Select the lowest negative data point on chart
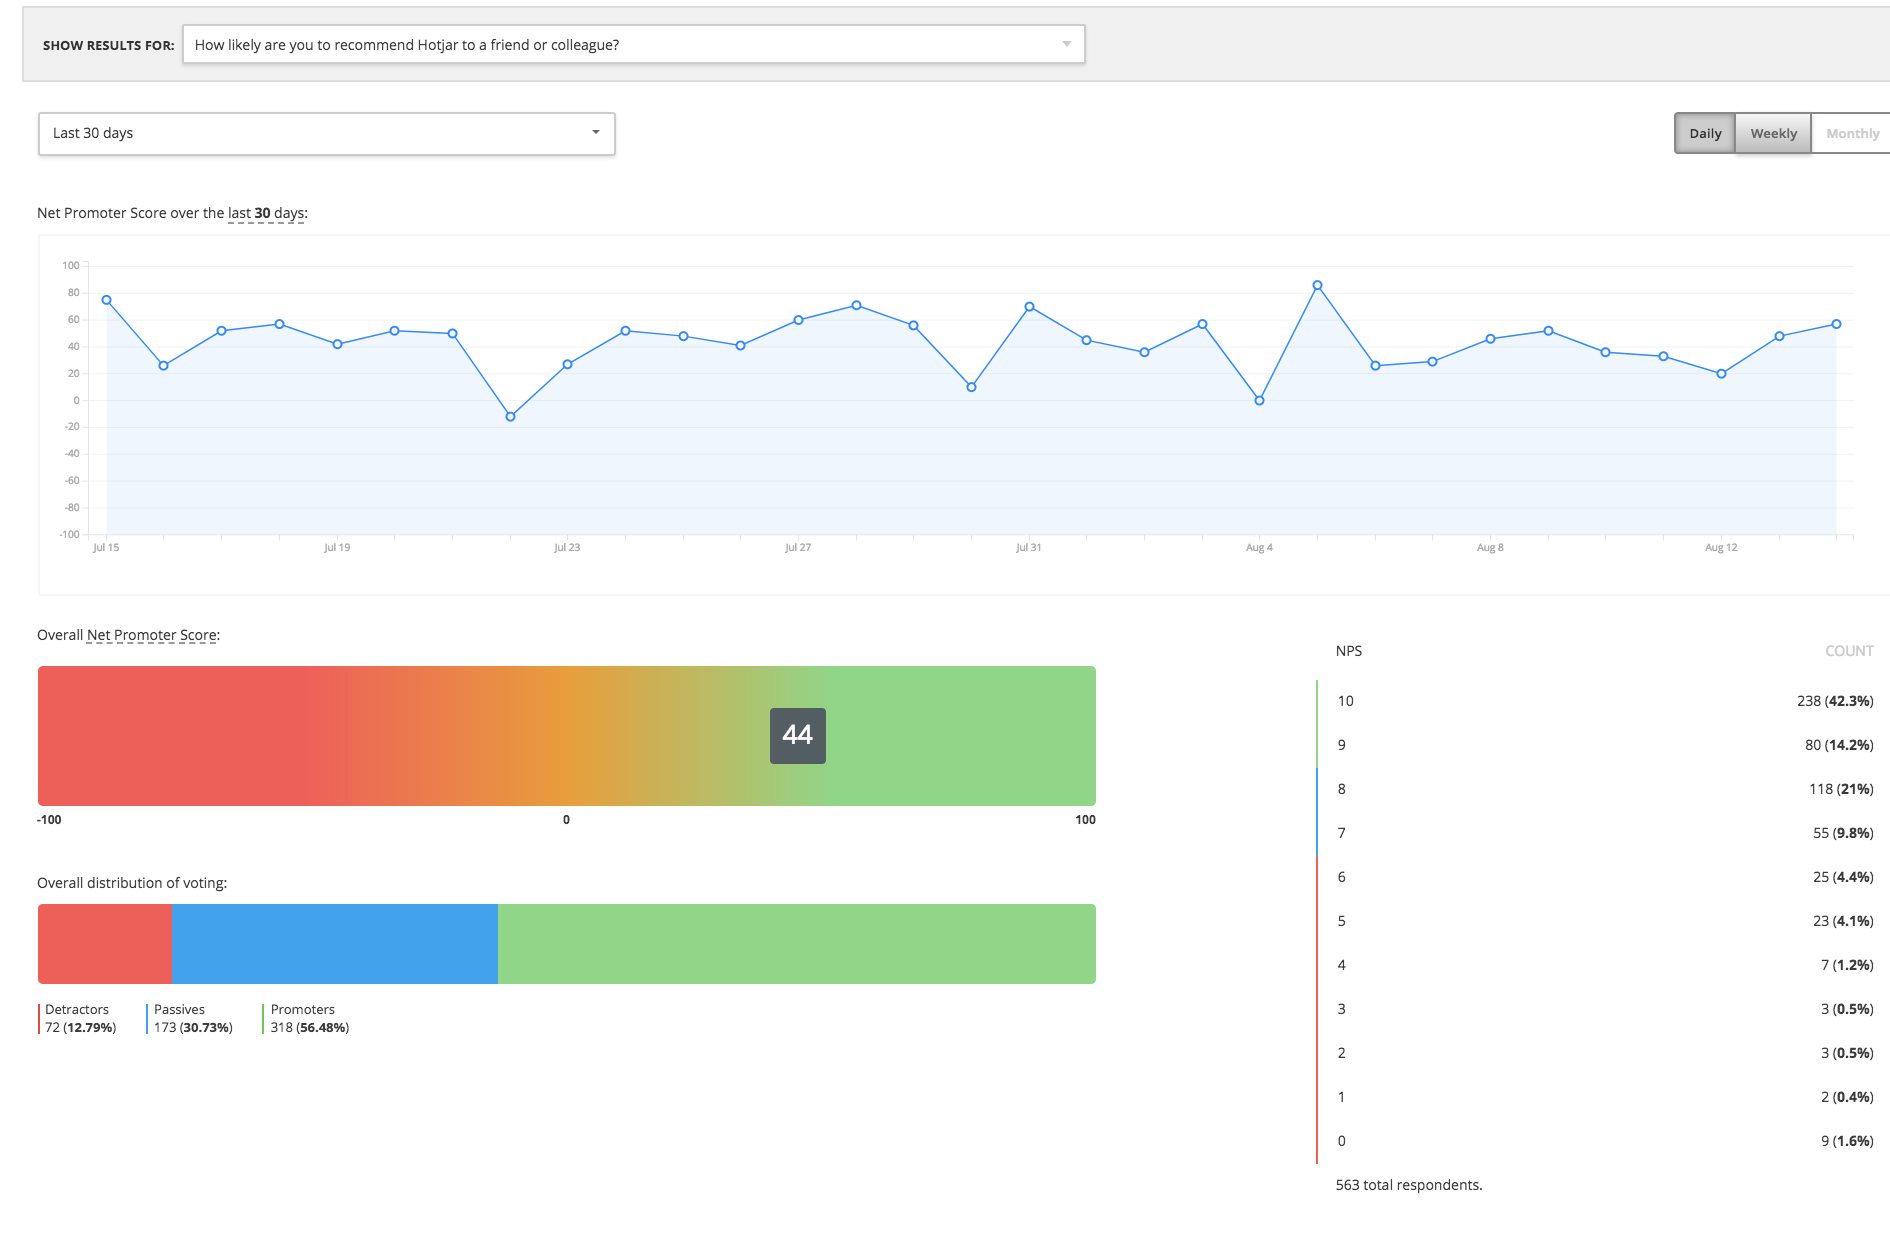 (x=510, y=417)
